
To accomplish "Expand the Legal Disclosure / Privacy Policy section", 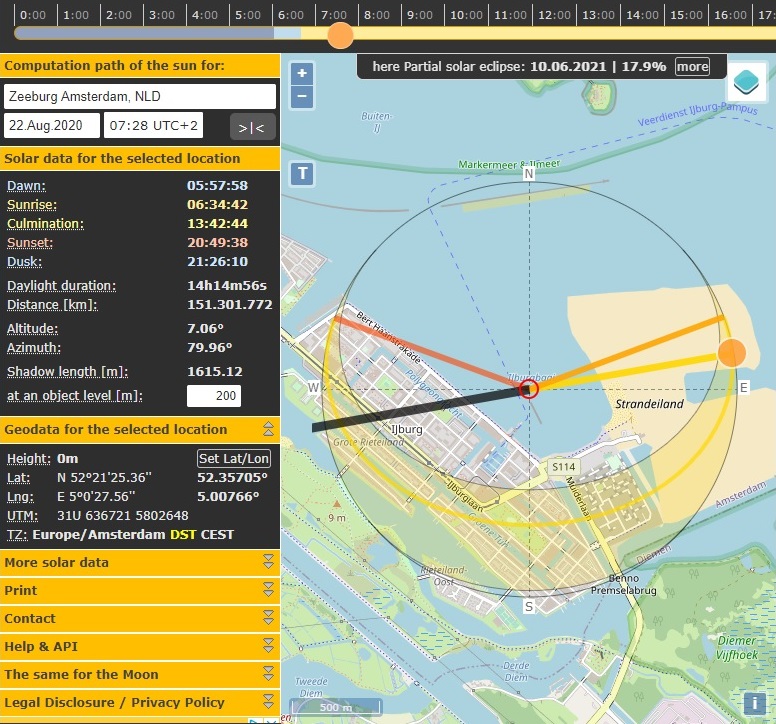I will [x=268, y=702].
